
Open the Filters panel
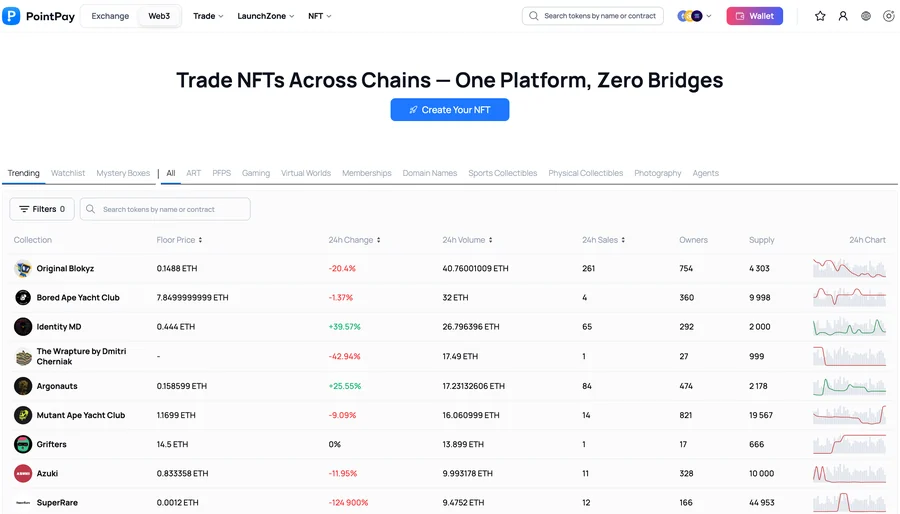tap(42, 209)
